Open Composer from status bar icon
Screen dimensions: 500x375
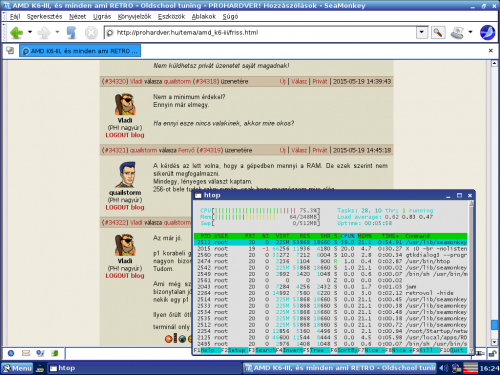pyautogui.click(x=40, y=353)
